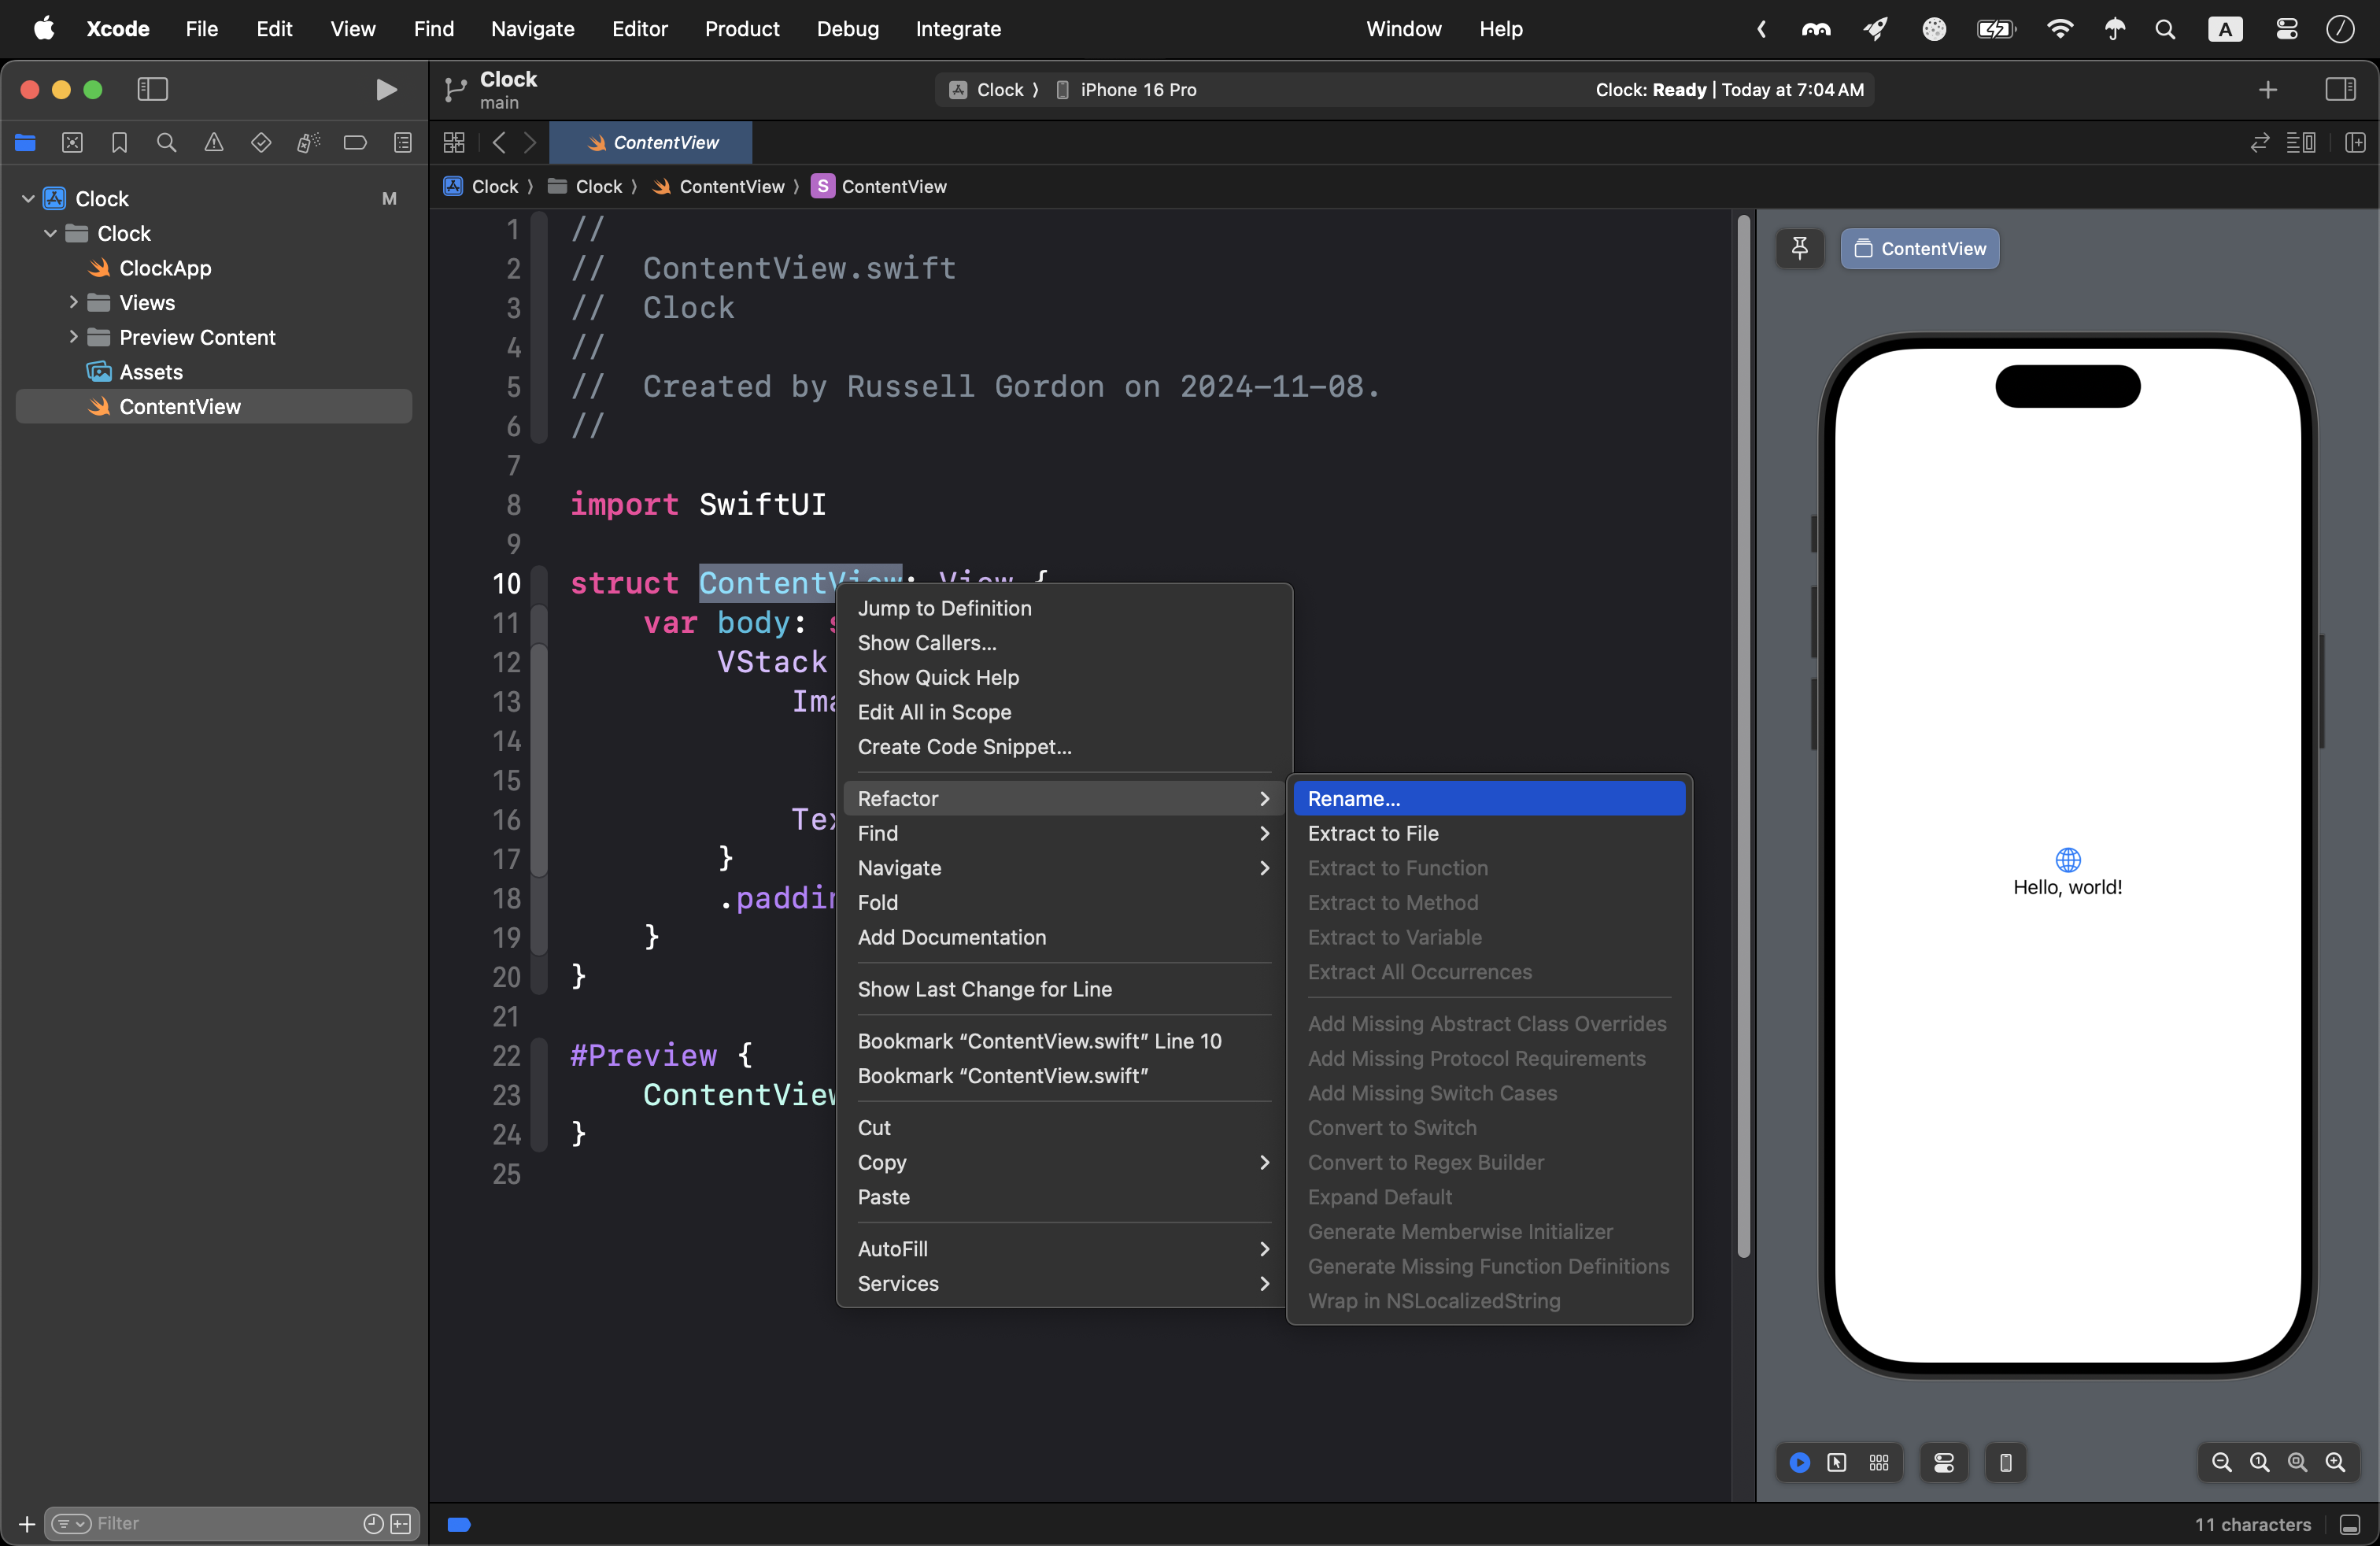The width and height of the screenshot is (2380, 1546).
Task: Open the Find navigator magnifier icon
Action: click(167, 143)
